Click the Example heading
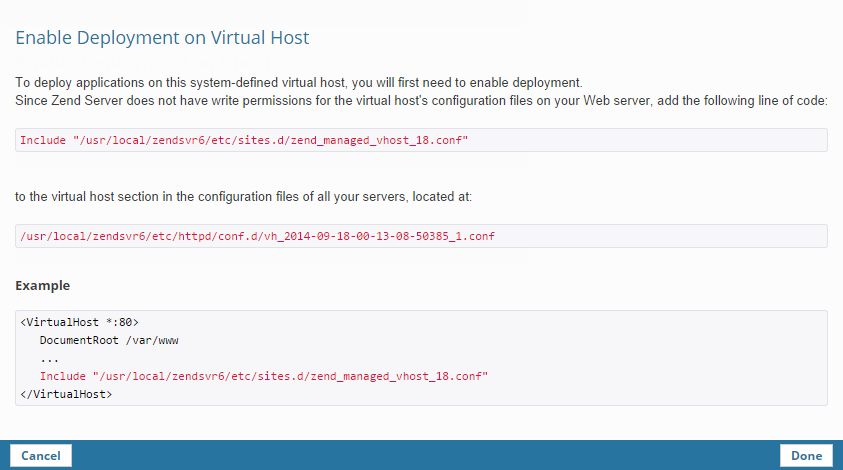Image resolution: width=843 pixels, height=470 pixels. 43,285
